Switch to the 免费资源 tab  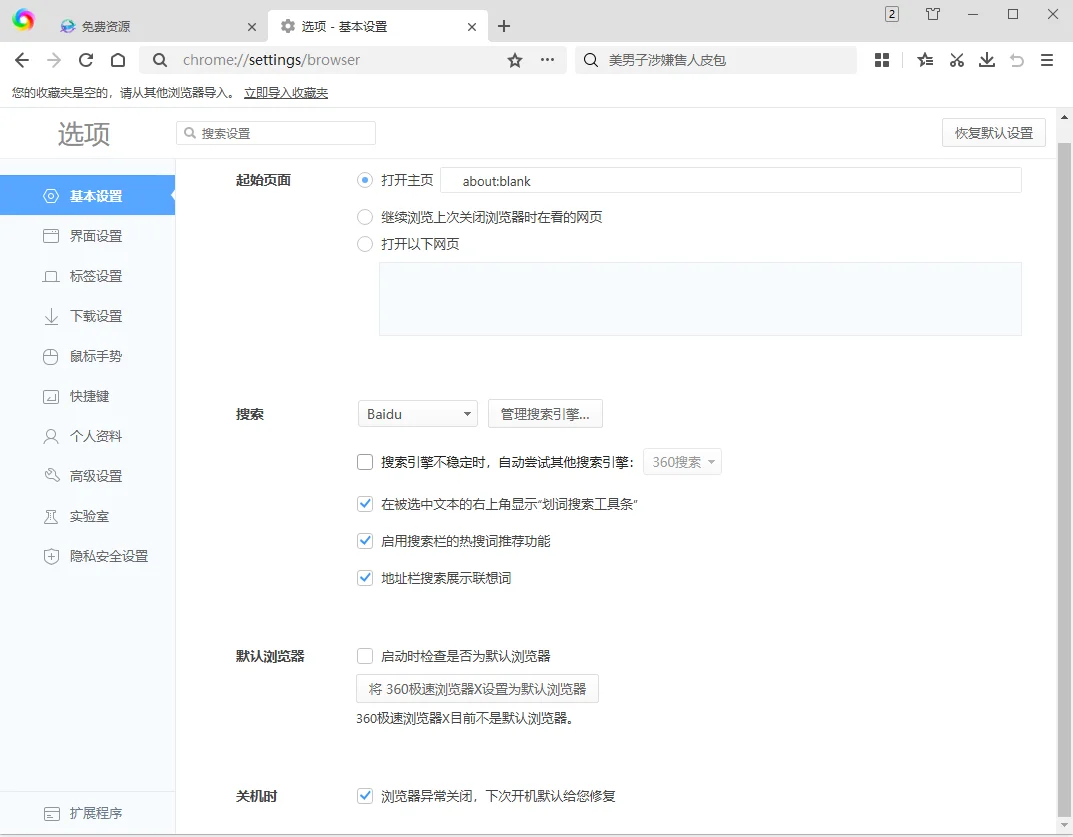pos(150,27)
